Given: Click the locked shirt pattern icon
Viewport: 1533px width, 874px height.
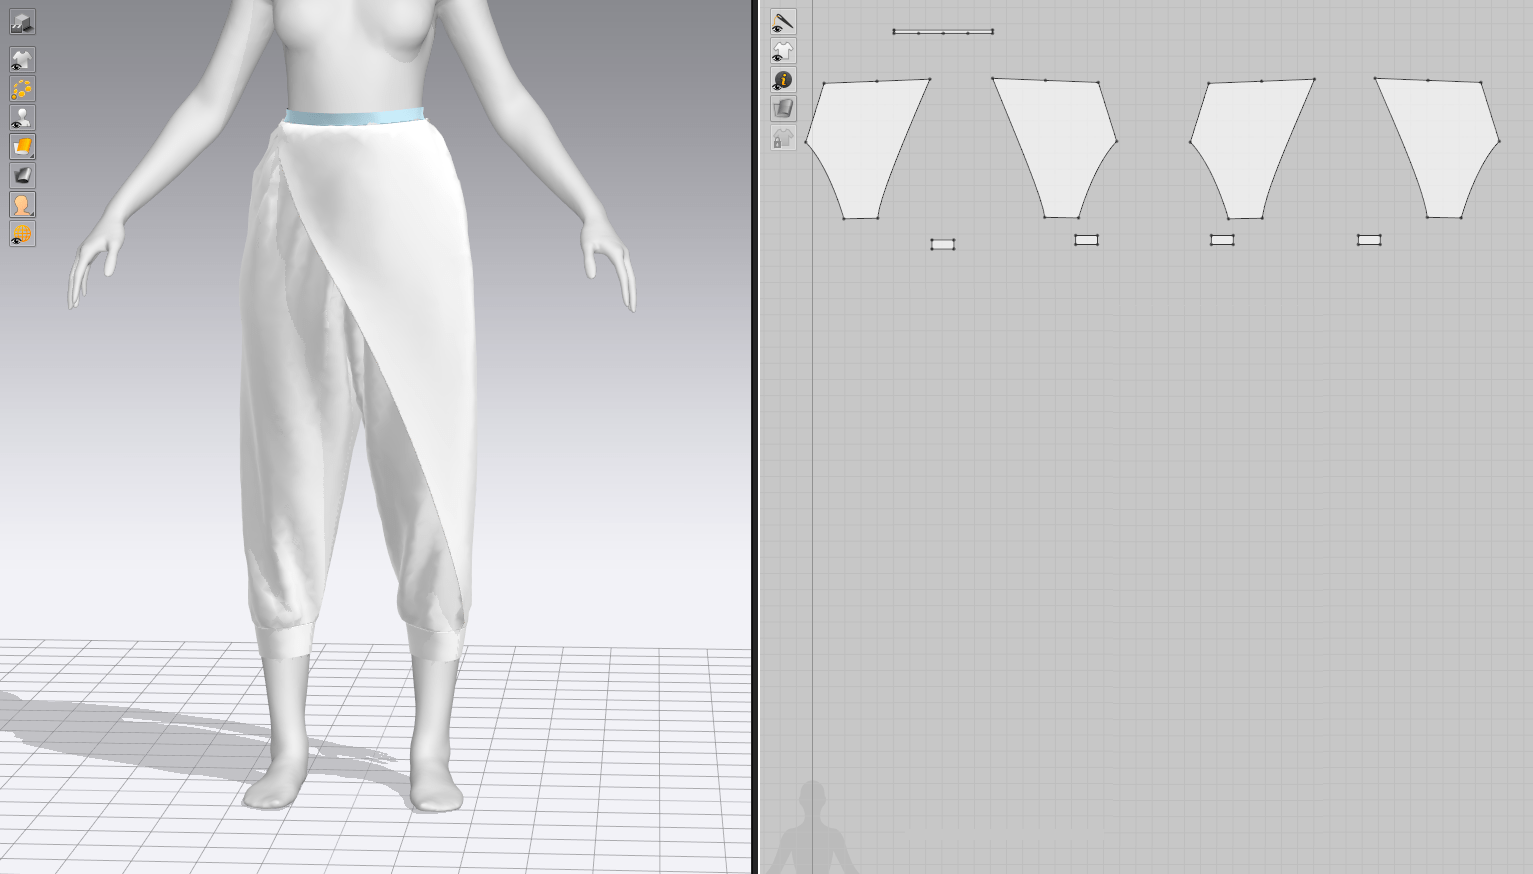Looking at the screenshot, I should [x=783, y=138].
